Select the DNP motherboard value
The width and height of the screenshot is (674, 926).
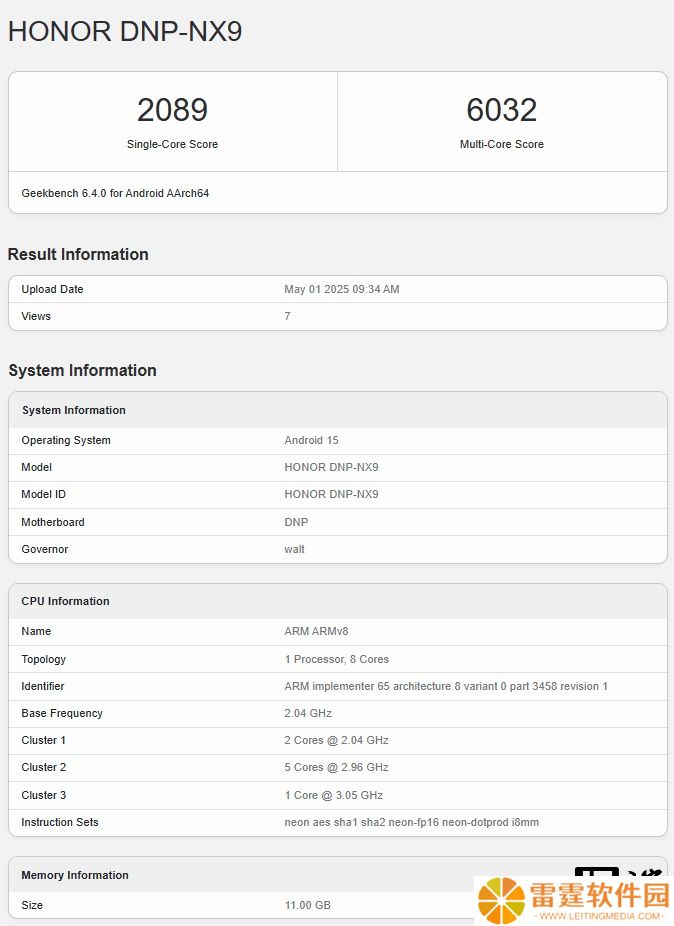[x=296, y=522]
